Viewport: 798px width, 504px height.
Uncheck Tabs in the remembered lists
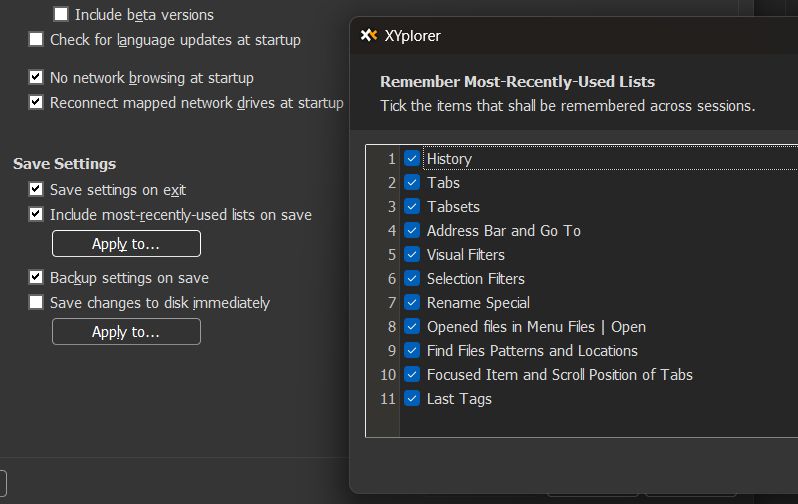(x=412, y=182)
